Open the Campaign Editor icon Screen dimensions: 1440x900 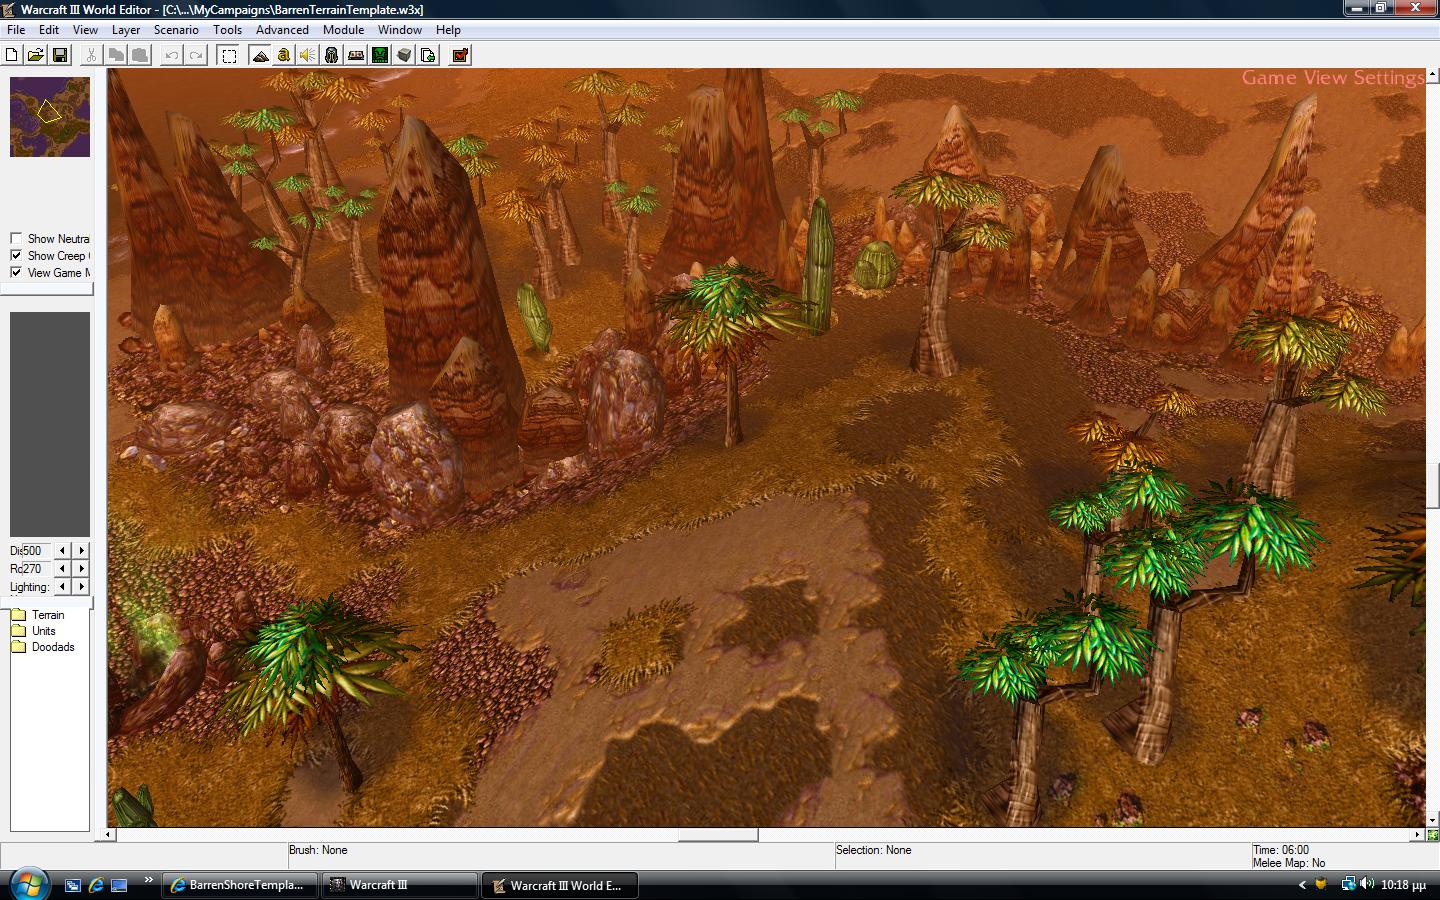click(x=356, y=55)
